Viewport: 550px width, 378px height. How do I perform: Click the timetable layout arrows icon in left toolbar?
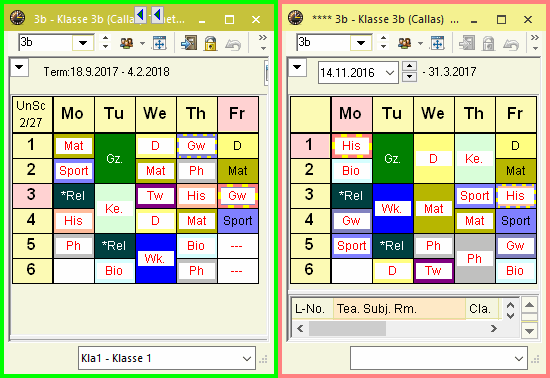(x=160, y=43)
